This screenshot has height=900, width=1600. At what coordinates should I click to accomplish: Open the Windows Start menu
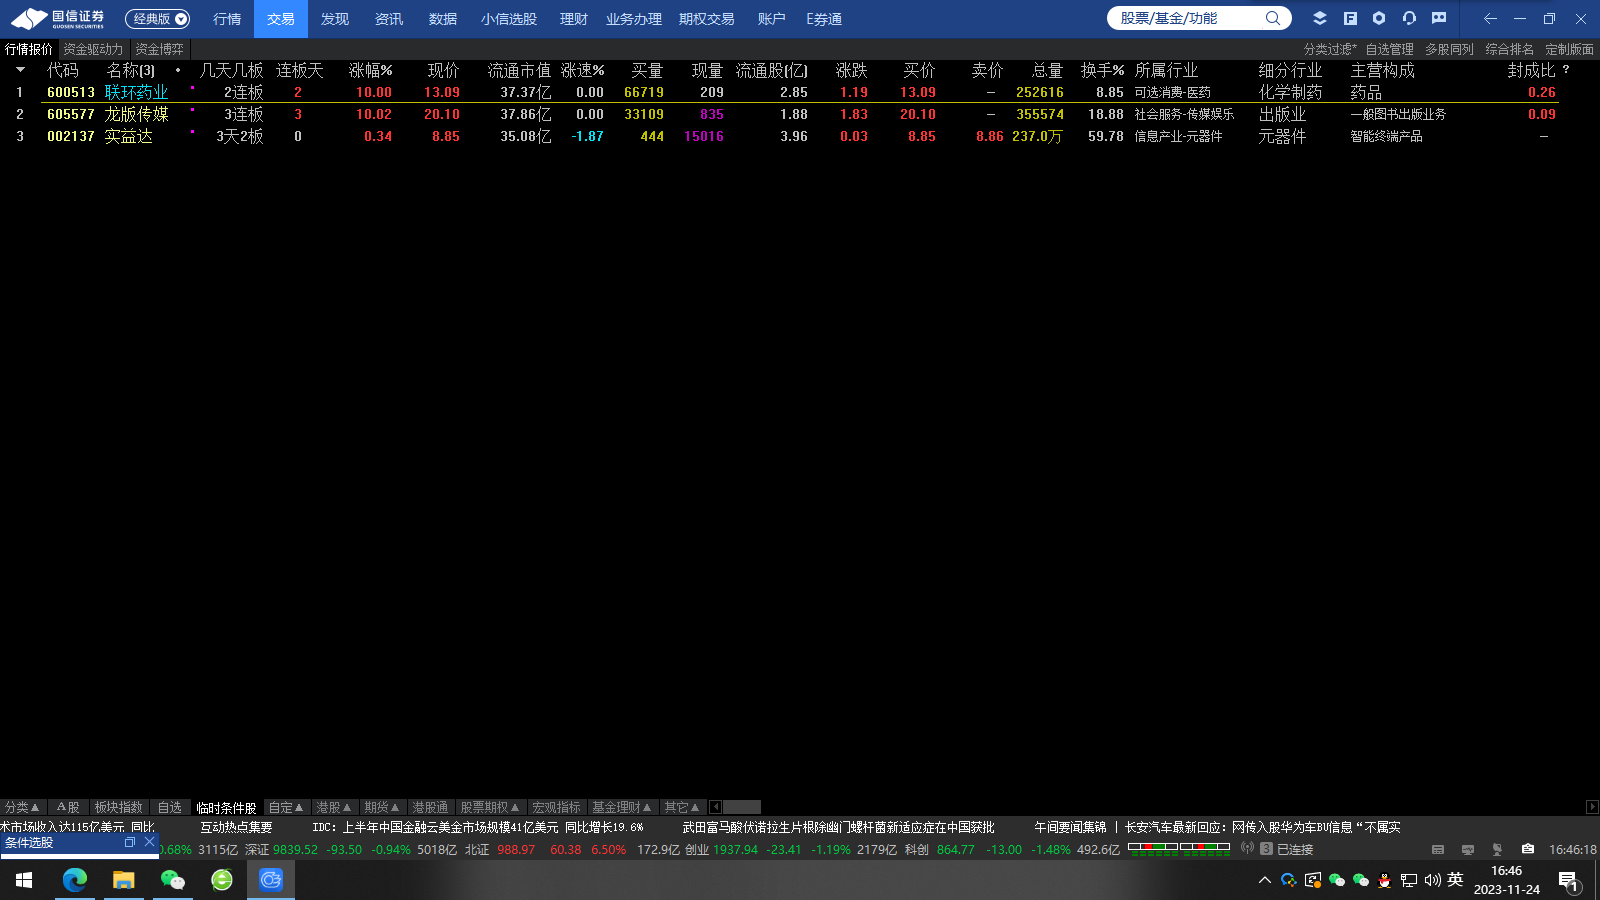pos(24,880)
